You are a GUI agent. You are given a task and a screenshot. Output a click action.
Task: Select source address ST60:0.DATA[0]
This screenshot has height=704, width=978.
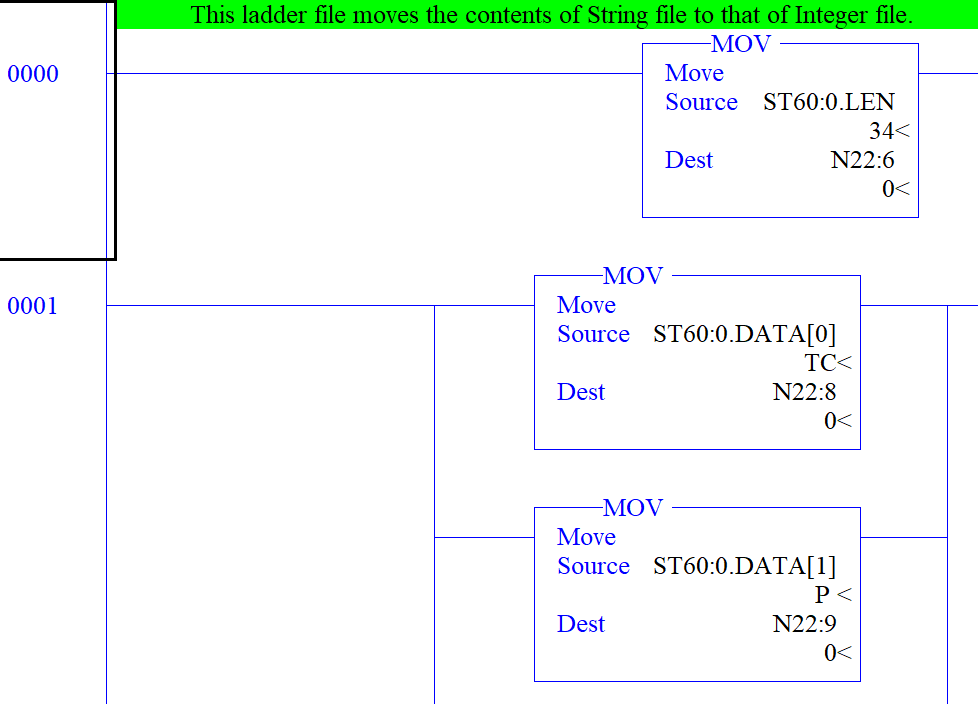(x=744, y=334)
